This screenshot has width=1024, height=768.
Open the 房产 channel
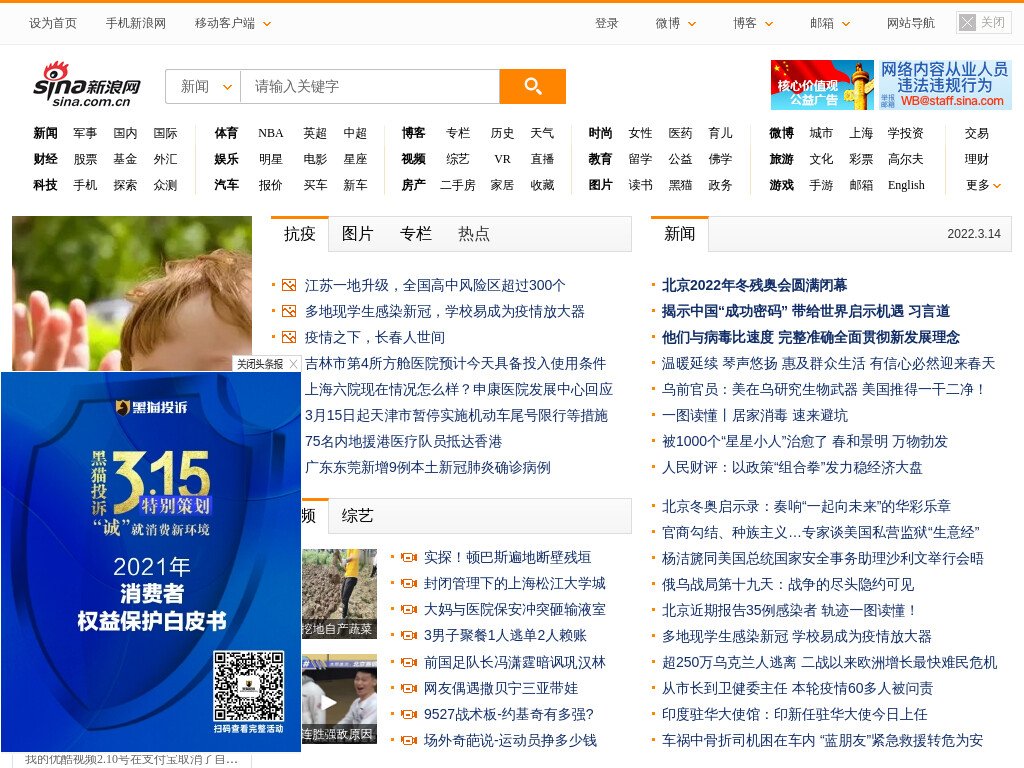(x=413, y=185)
